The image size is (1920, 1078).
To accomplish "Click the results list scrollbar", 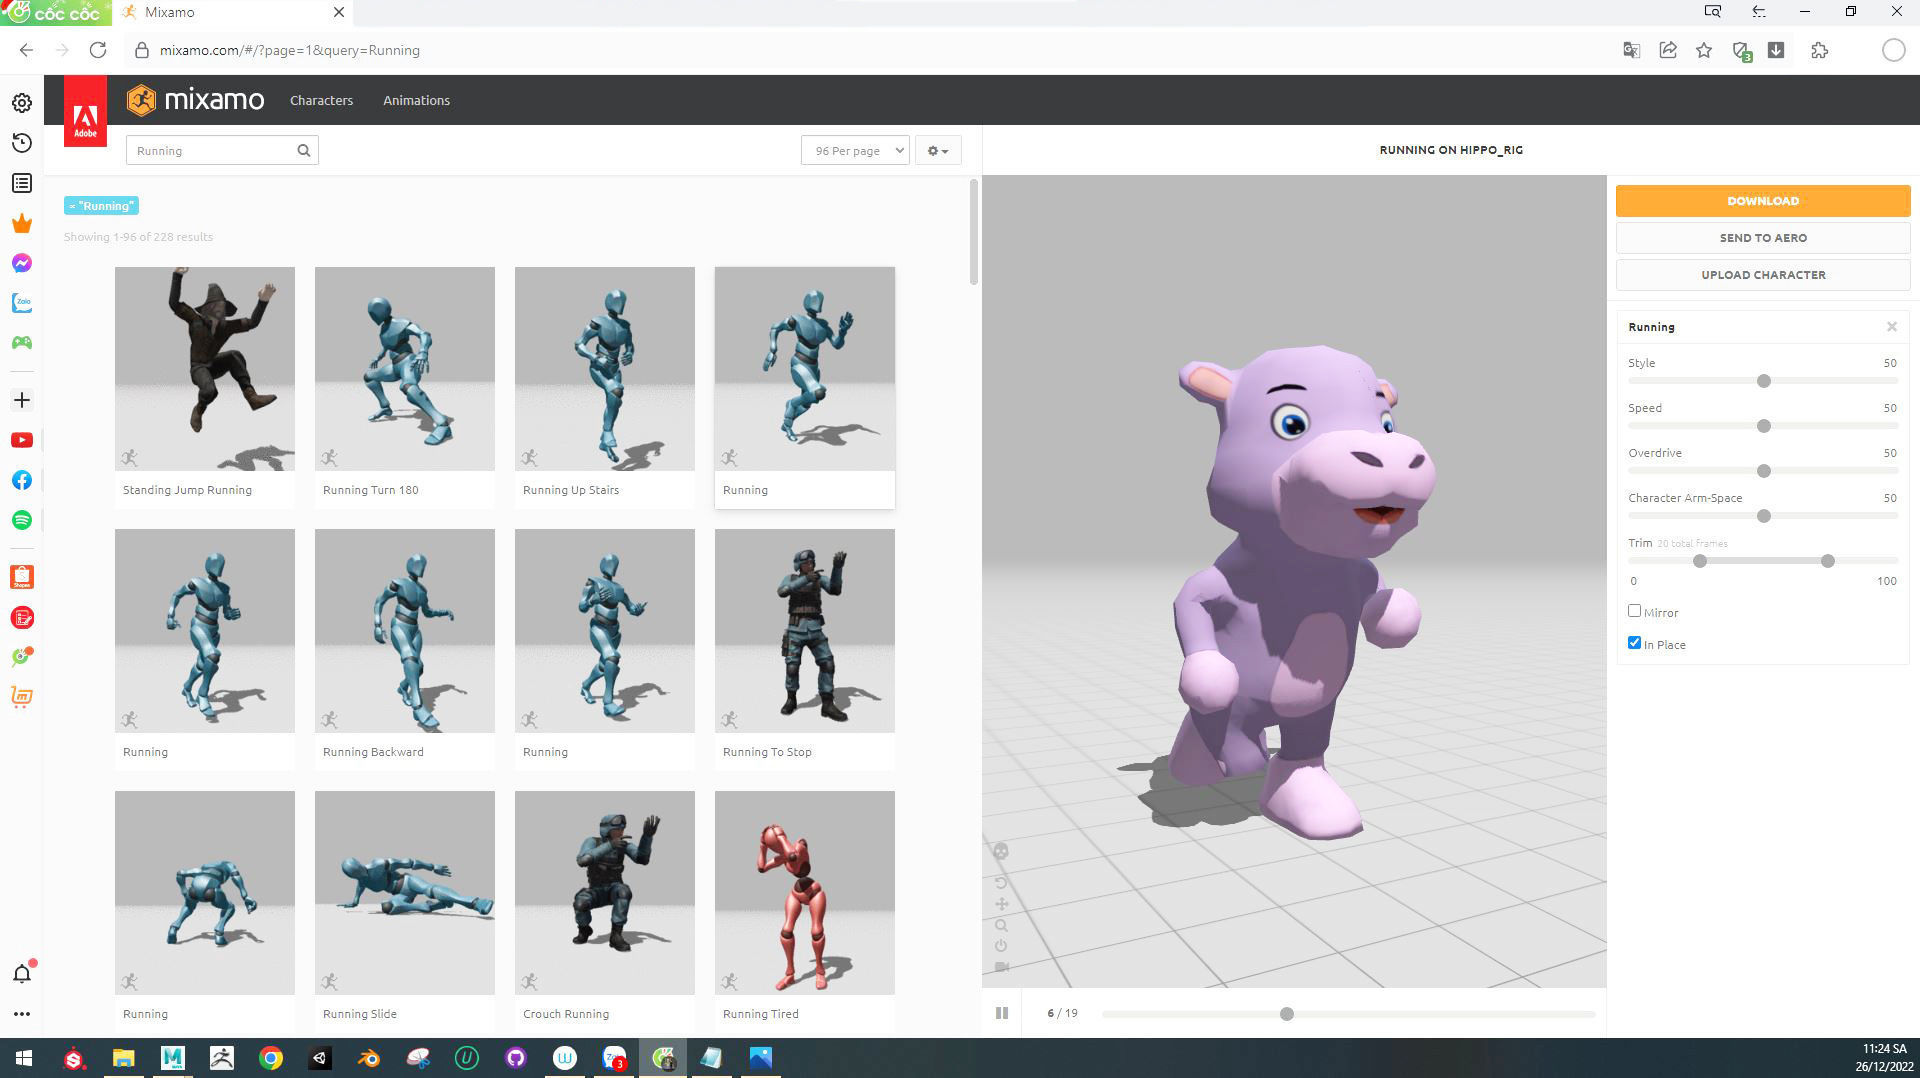I will coord(974,232).
